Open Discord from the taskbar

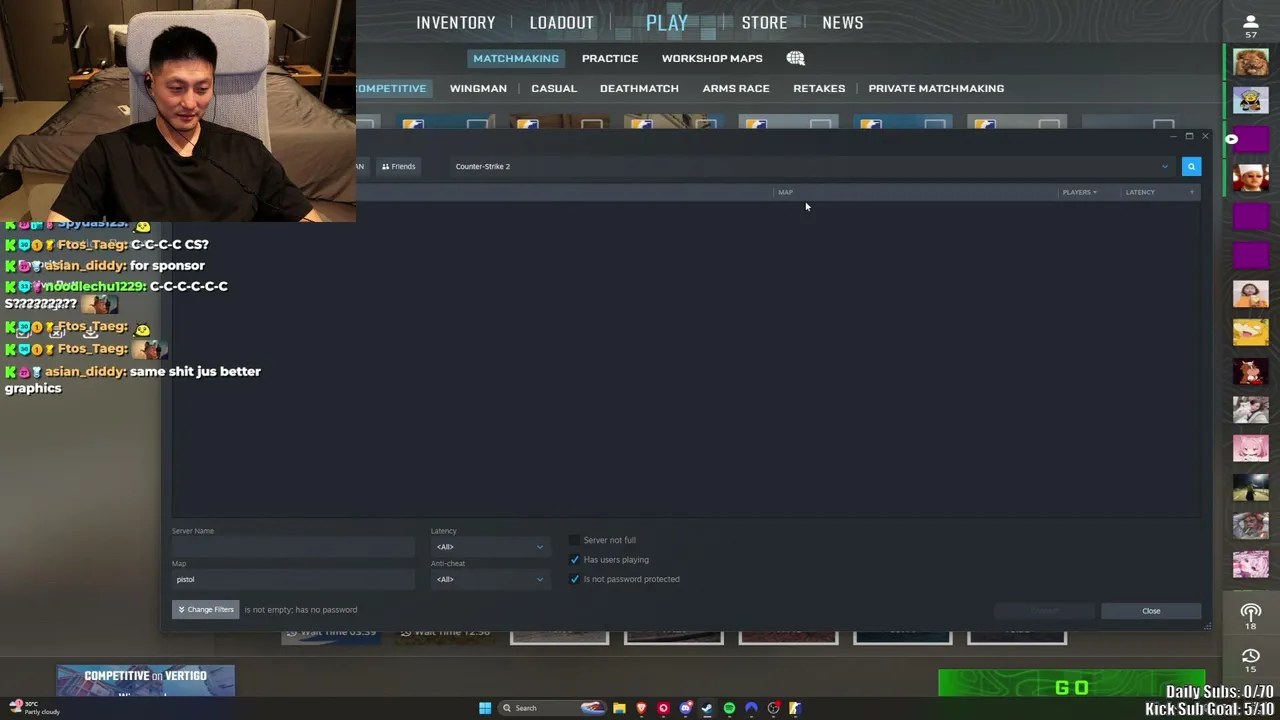click(x=685, y=708)
